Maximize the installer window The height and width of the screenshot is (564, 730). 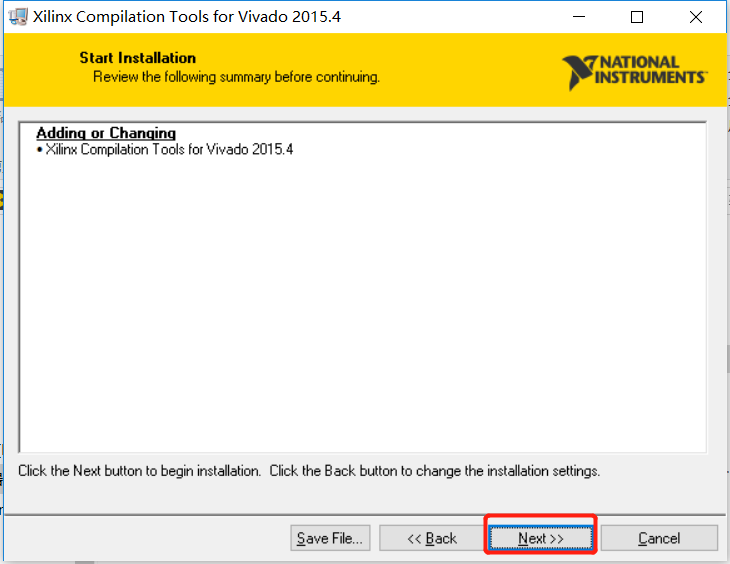(637, 17)
